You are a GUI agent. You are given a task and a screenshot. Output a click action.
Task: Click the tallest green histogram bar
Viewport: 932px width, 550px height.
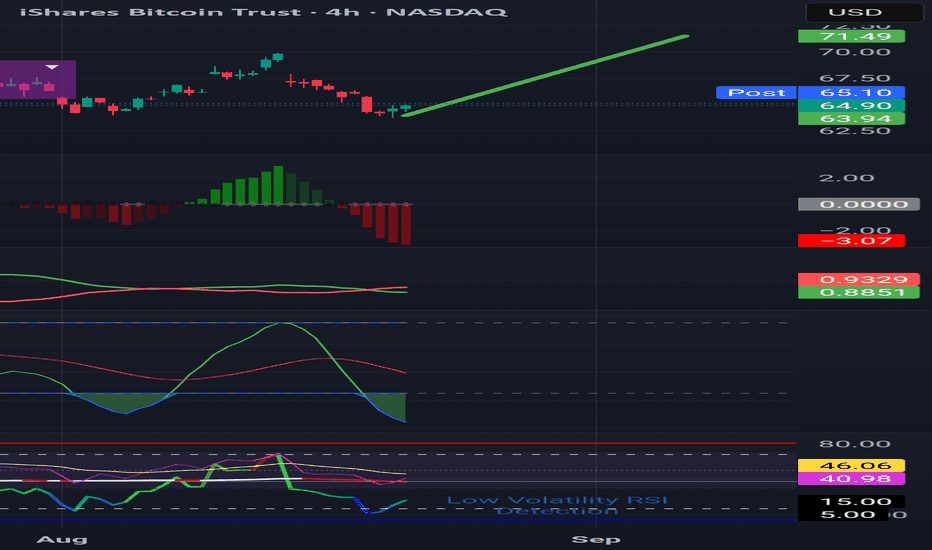point(278,186)
